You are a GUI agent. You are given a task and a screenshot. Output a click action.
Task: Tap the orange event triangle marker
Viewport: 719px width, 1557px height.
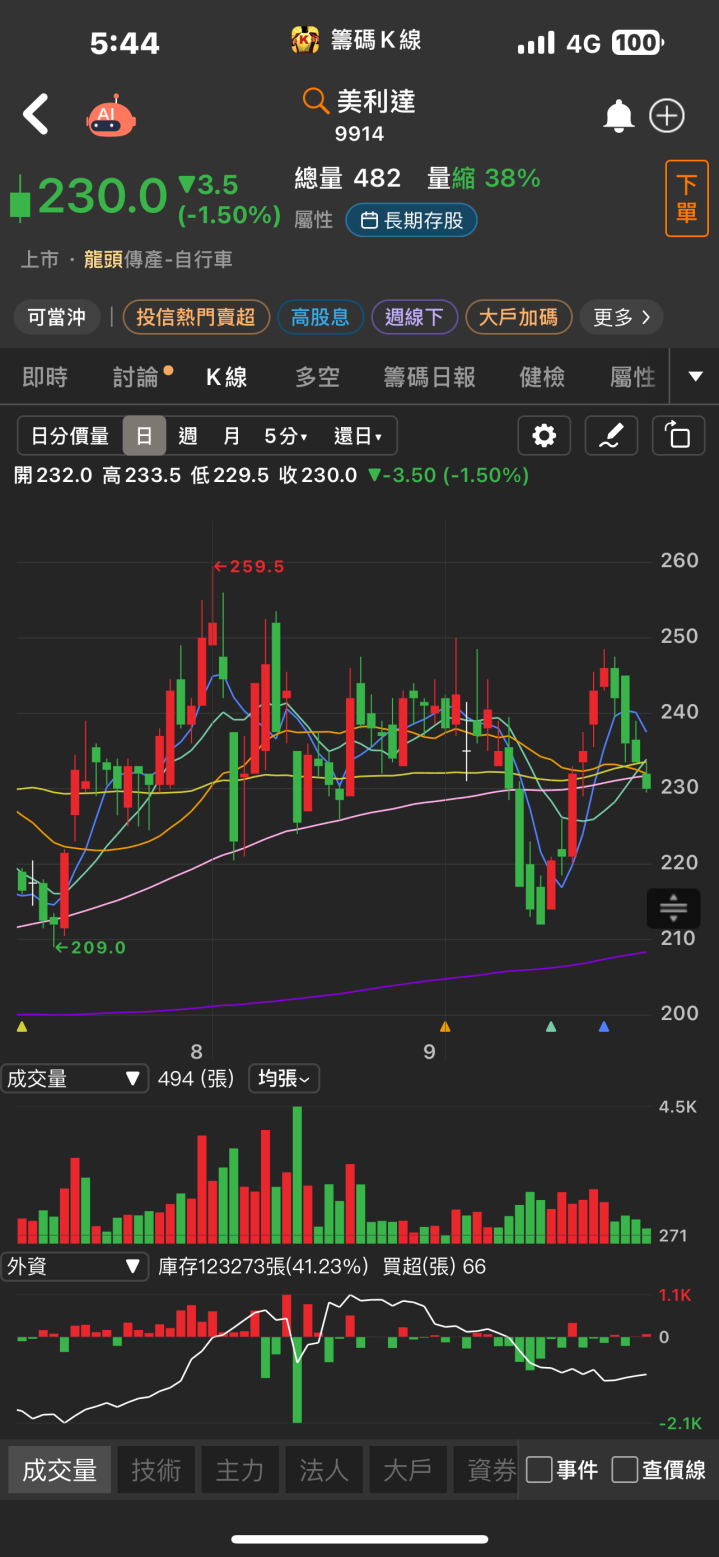point(445,1026)
